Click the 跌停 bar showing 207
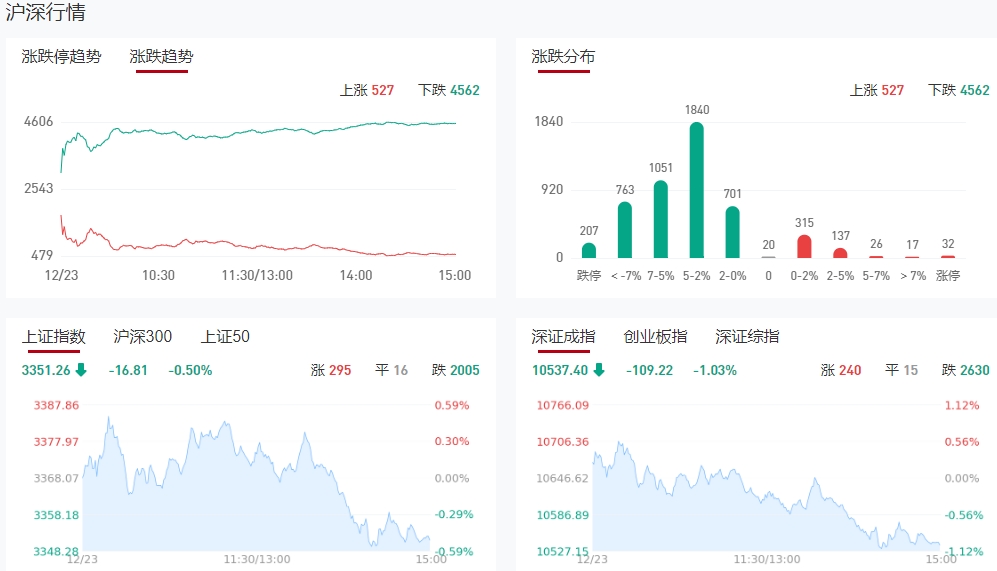The image size is (997, 571). [589, 251]
